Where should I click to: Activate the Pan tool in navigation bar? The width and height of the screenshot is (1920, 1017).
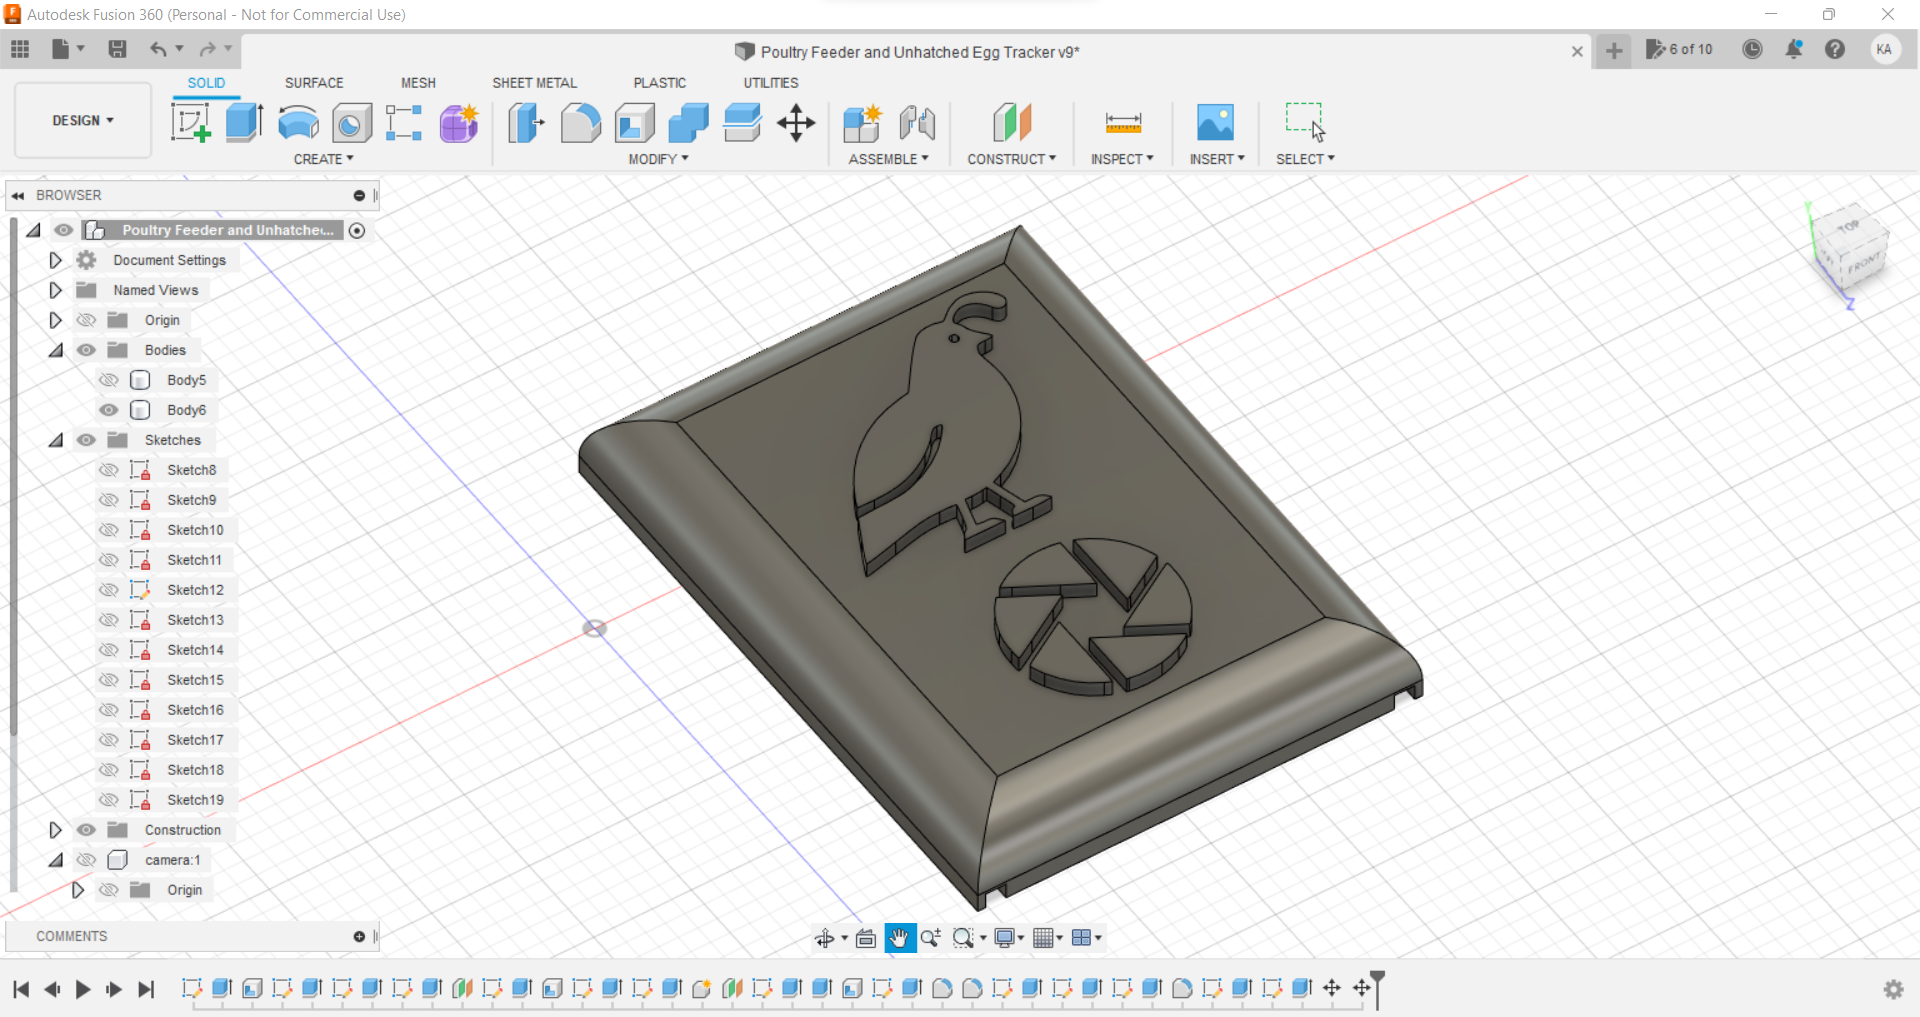click(x=899, y=938)
